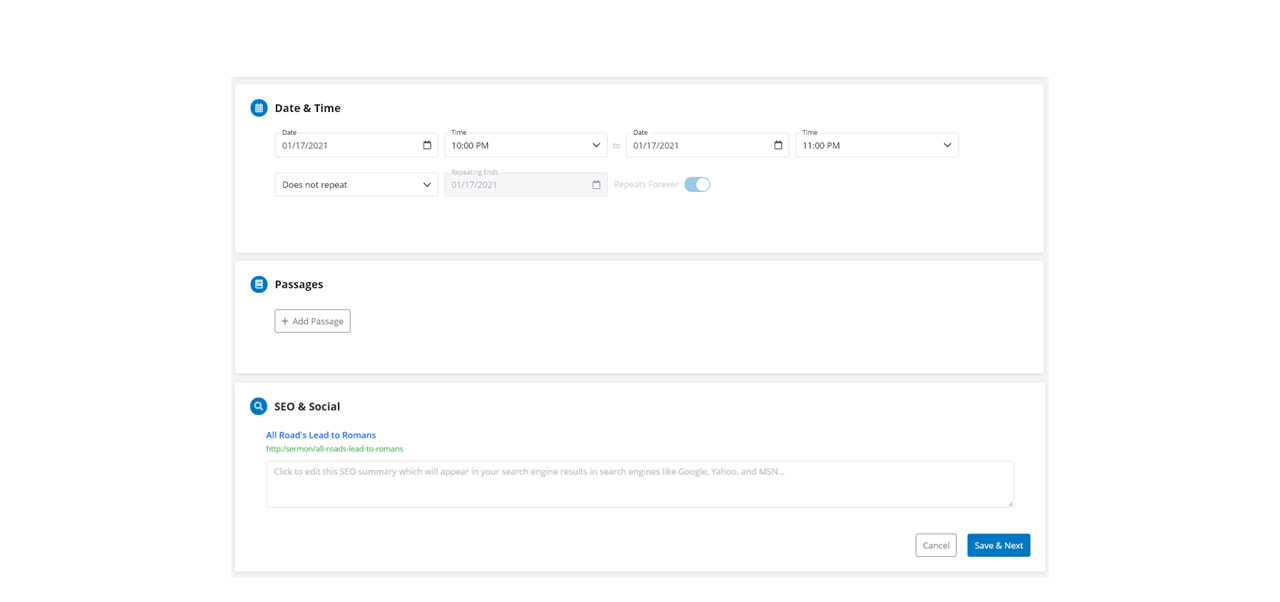1280x602 pixels.
Task: Focus the start date 01/17/2021 text field
Action: point(345,146)
